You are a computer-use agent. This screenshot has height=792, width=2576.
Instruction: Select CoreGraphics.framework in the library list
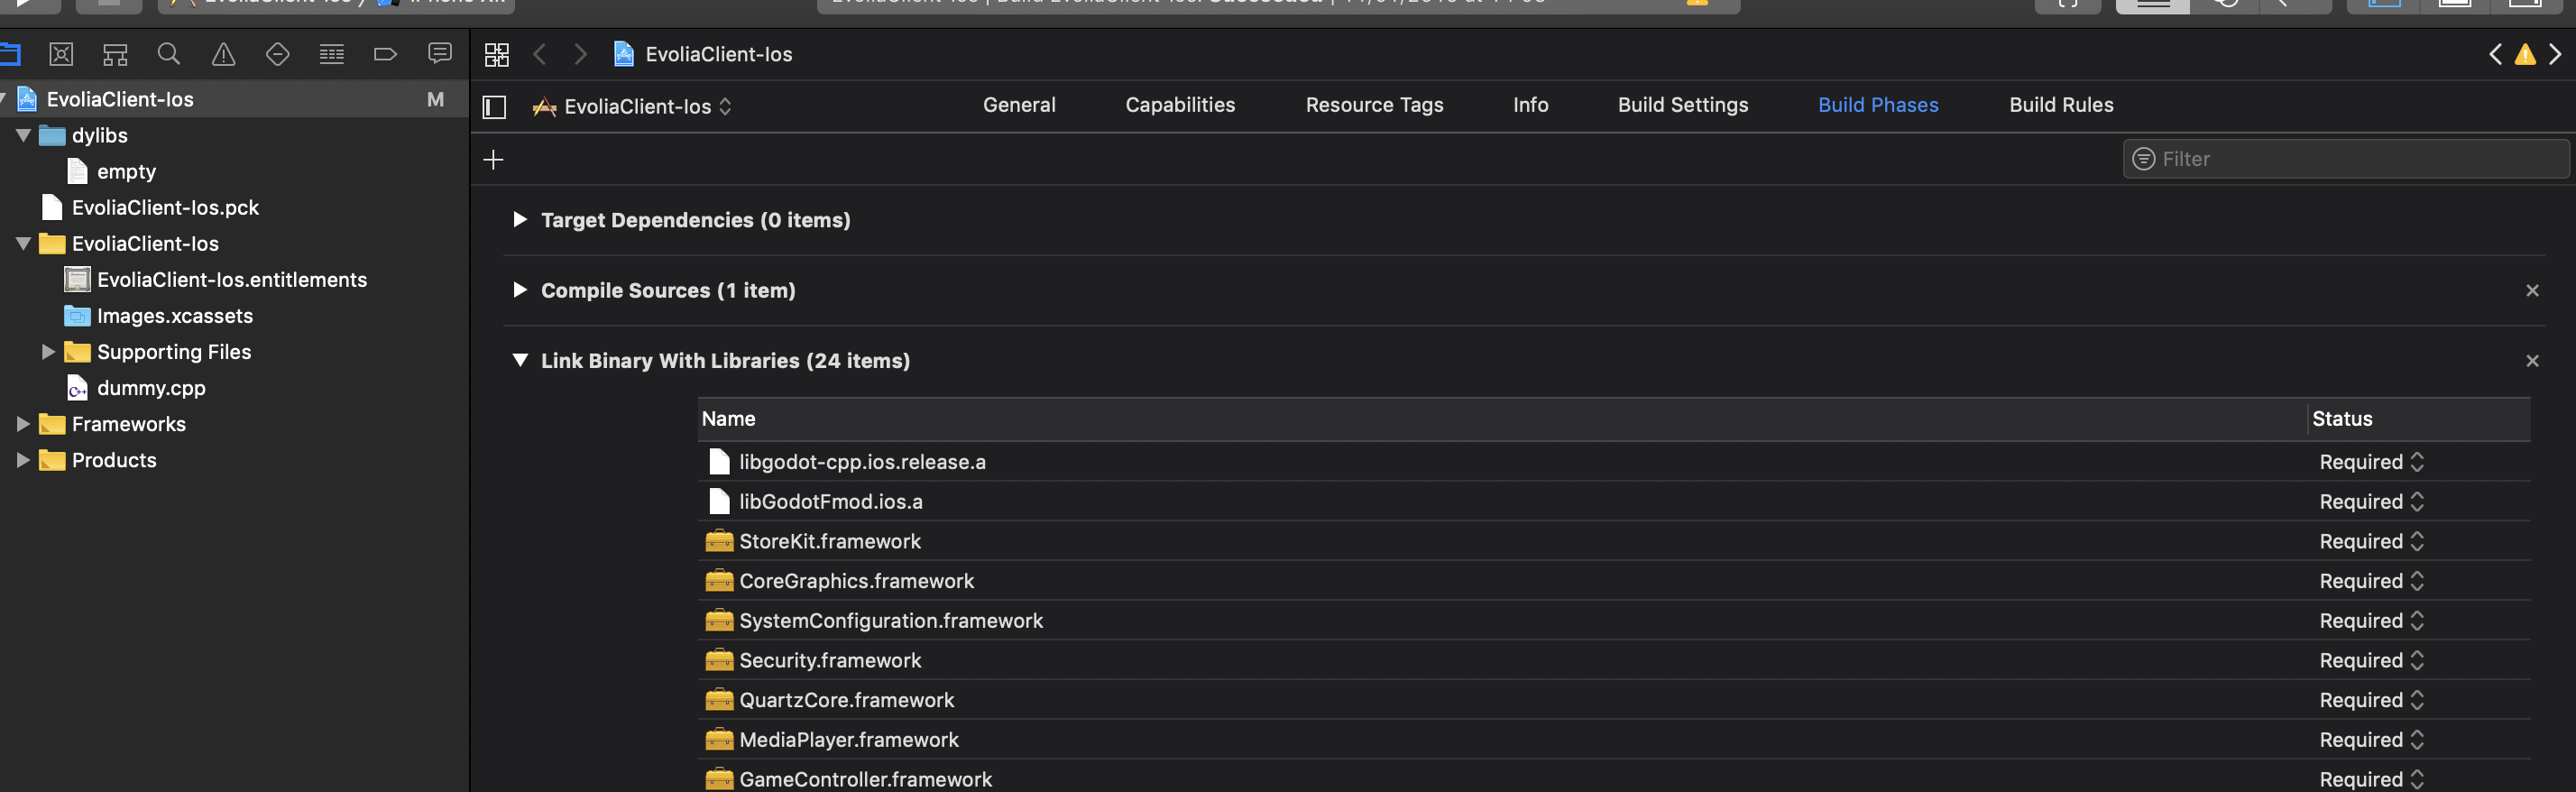point(1614,581)
